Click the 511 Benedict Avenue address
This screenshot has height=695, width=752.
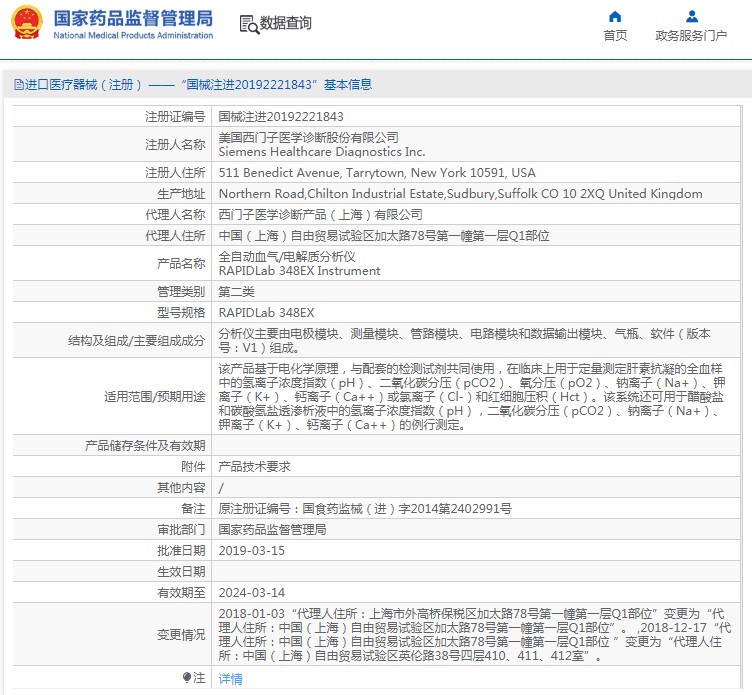(377, 173)
